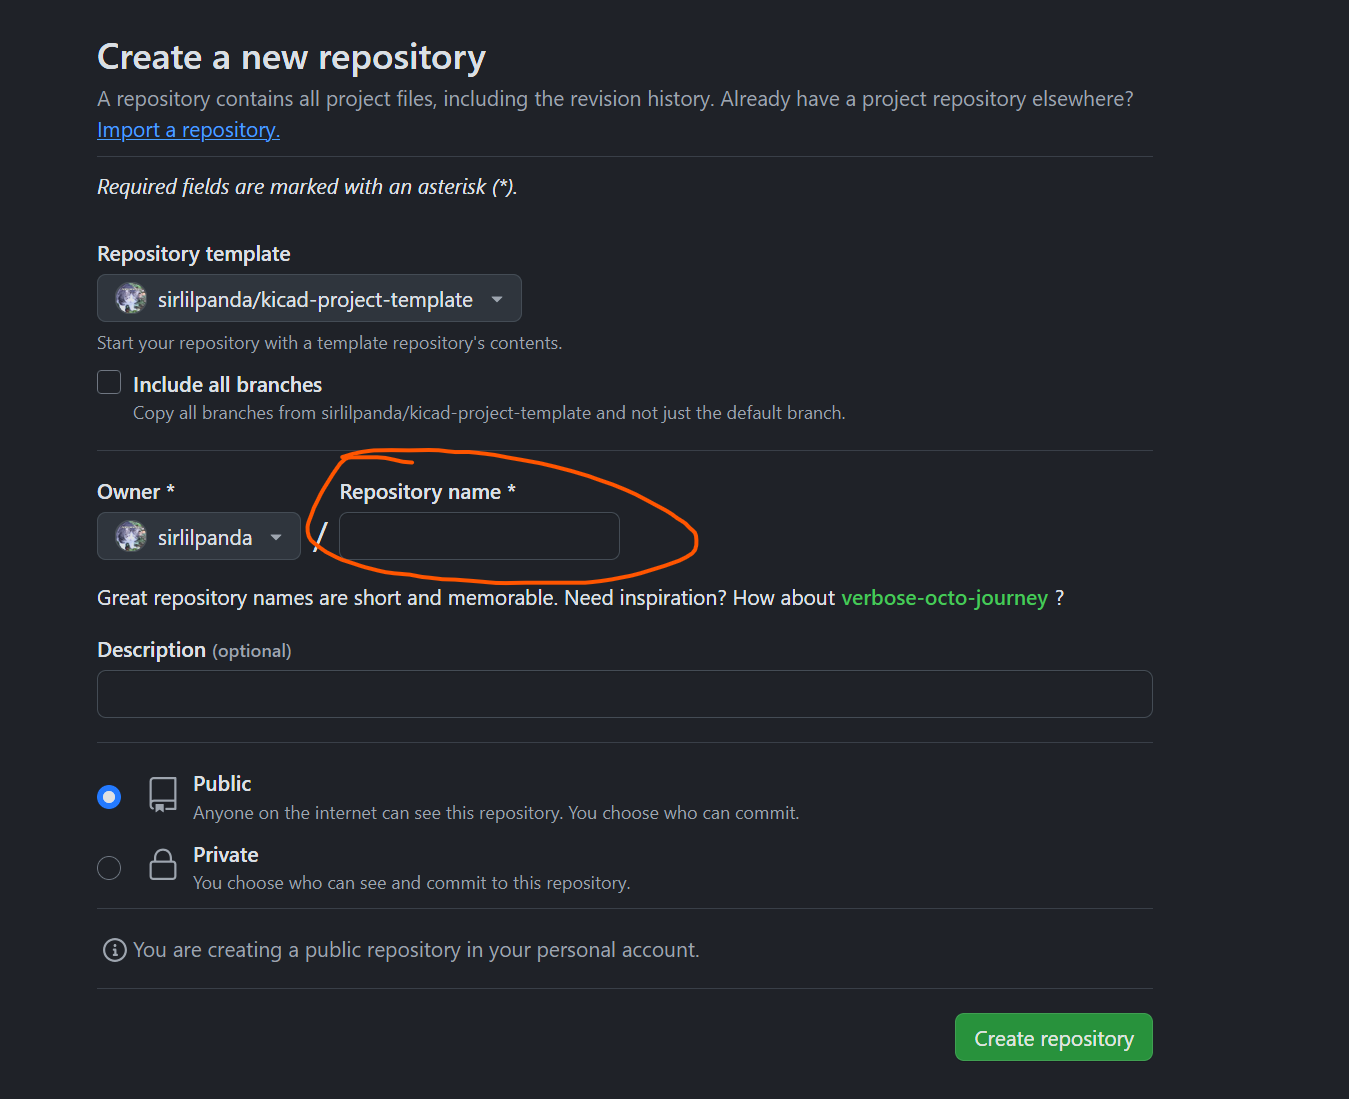Image resolution: width=1349 pixels, height=1099 pixels.
Task: Click the repository book icon beside Public
Action: click(x=163, y=794)
